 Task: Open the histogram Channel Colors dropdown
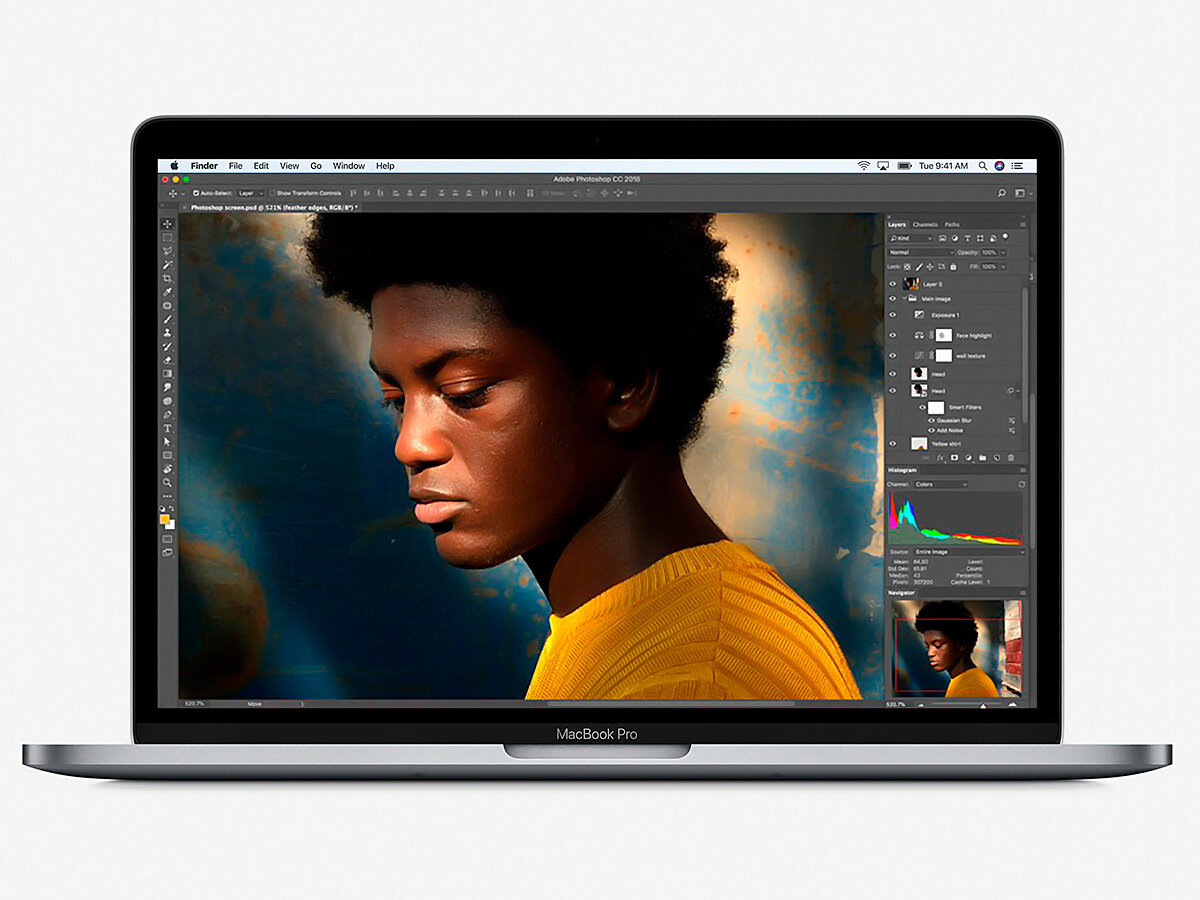point(941,484)
